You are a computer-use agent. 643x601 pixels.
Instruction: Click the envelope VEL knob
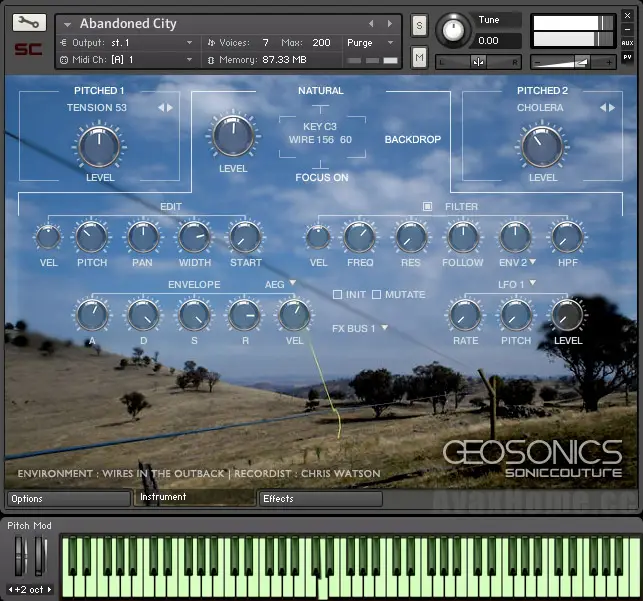294,315
